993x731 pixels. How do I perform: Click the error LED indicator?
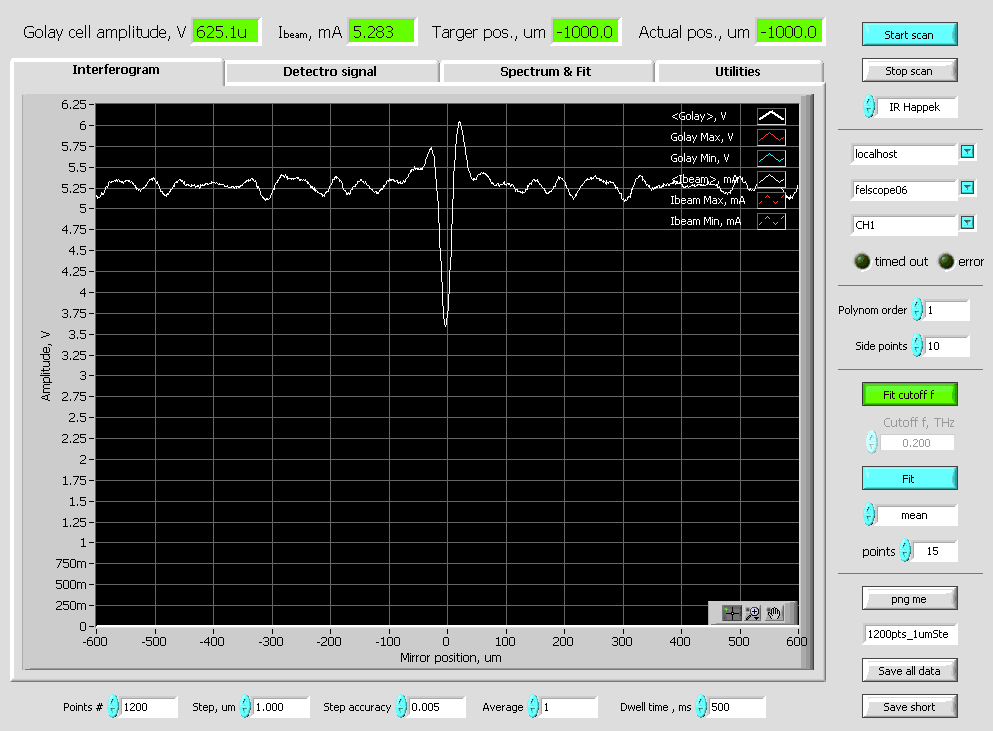click(946, 261)
